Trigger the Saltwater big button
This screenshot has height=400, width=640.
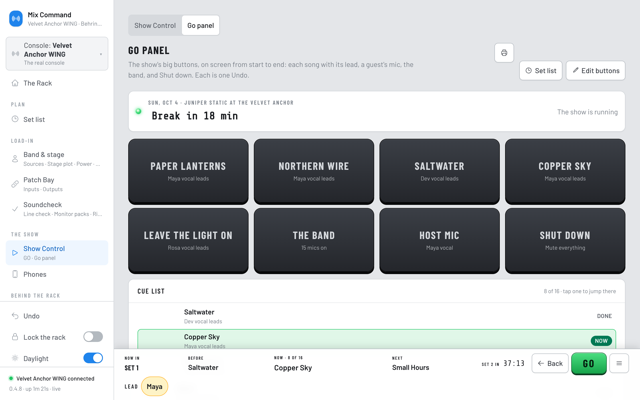tap(440, 171)
